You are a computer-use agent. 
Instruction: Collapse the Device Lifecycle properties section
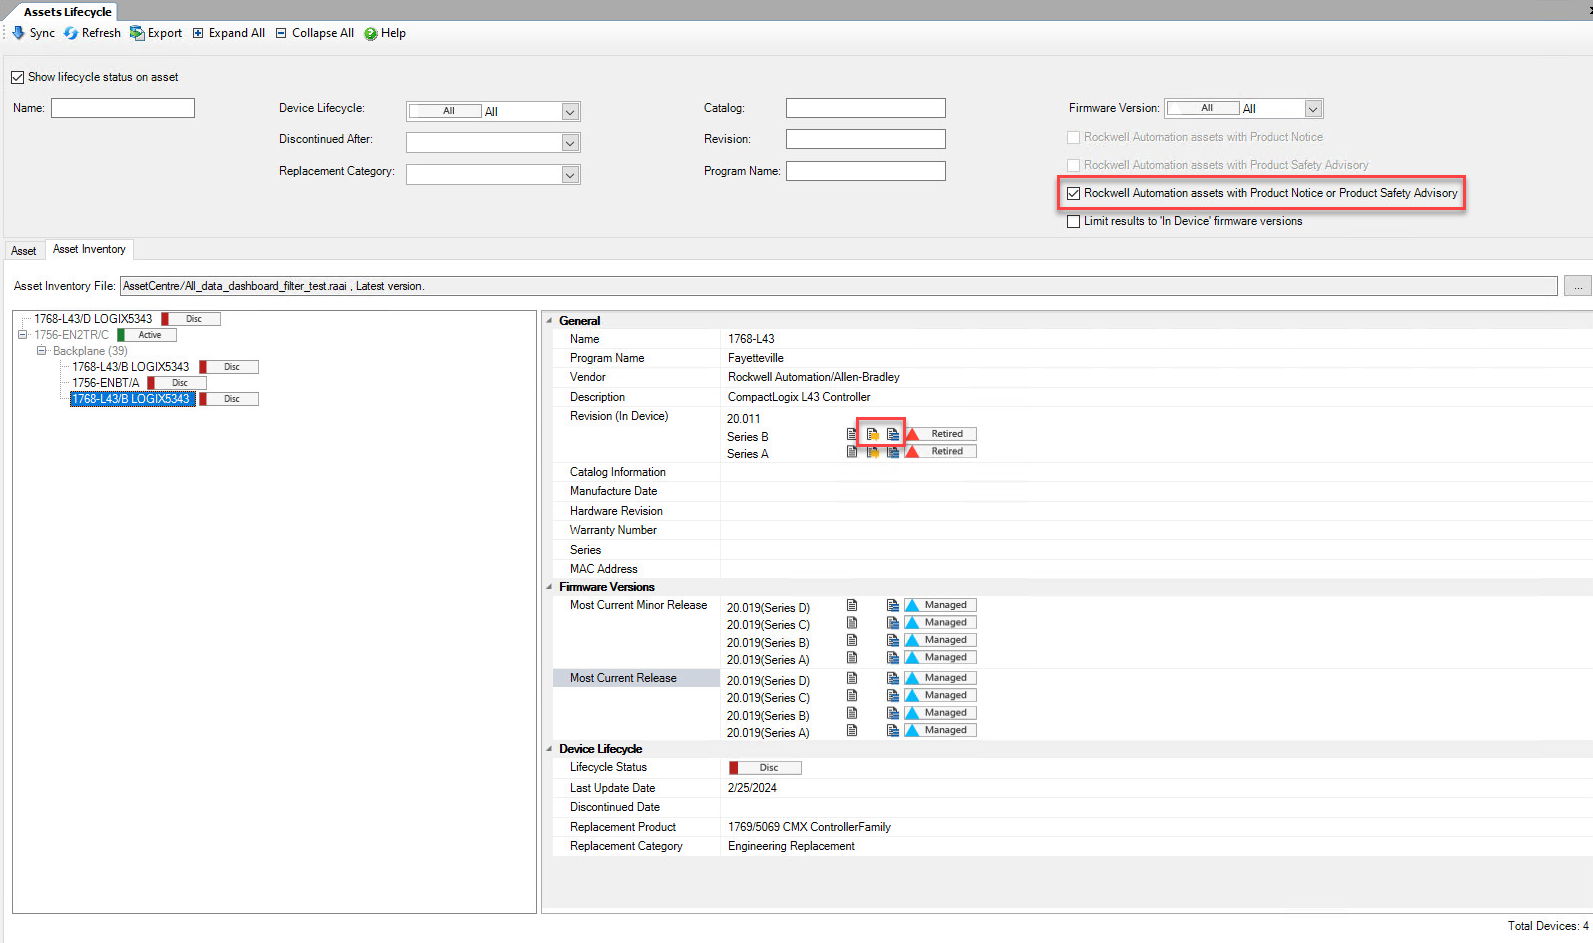549,749
